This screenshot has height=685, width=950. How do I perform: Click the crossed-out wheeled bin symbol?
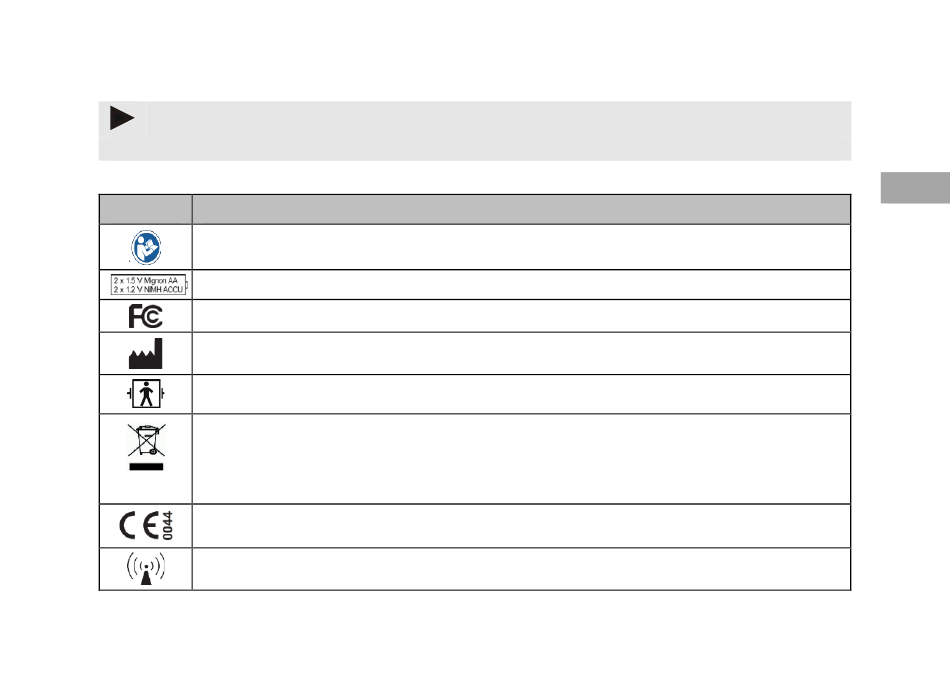(147, 440)
